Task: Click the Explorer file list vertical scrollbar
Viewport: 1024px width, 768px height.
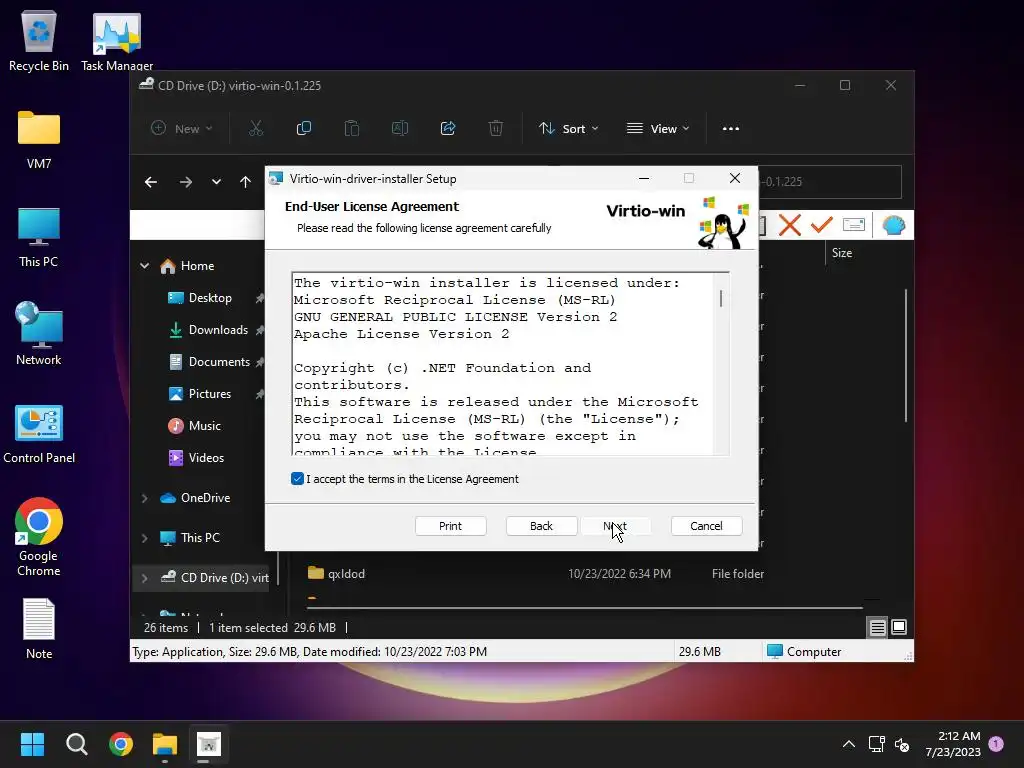Action: (906, 355)
